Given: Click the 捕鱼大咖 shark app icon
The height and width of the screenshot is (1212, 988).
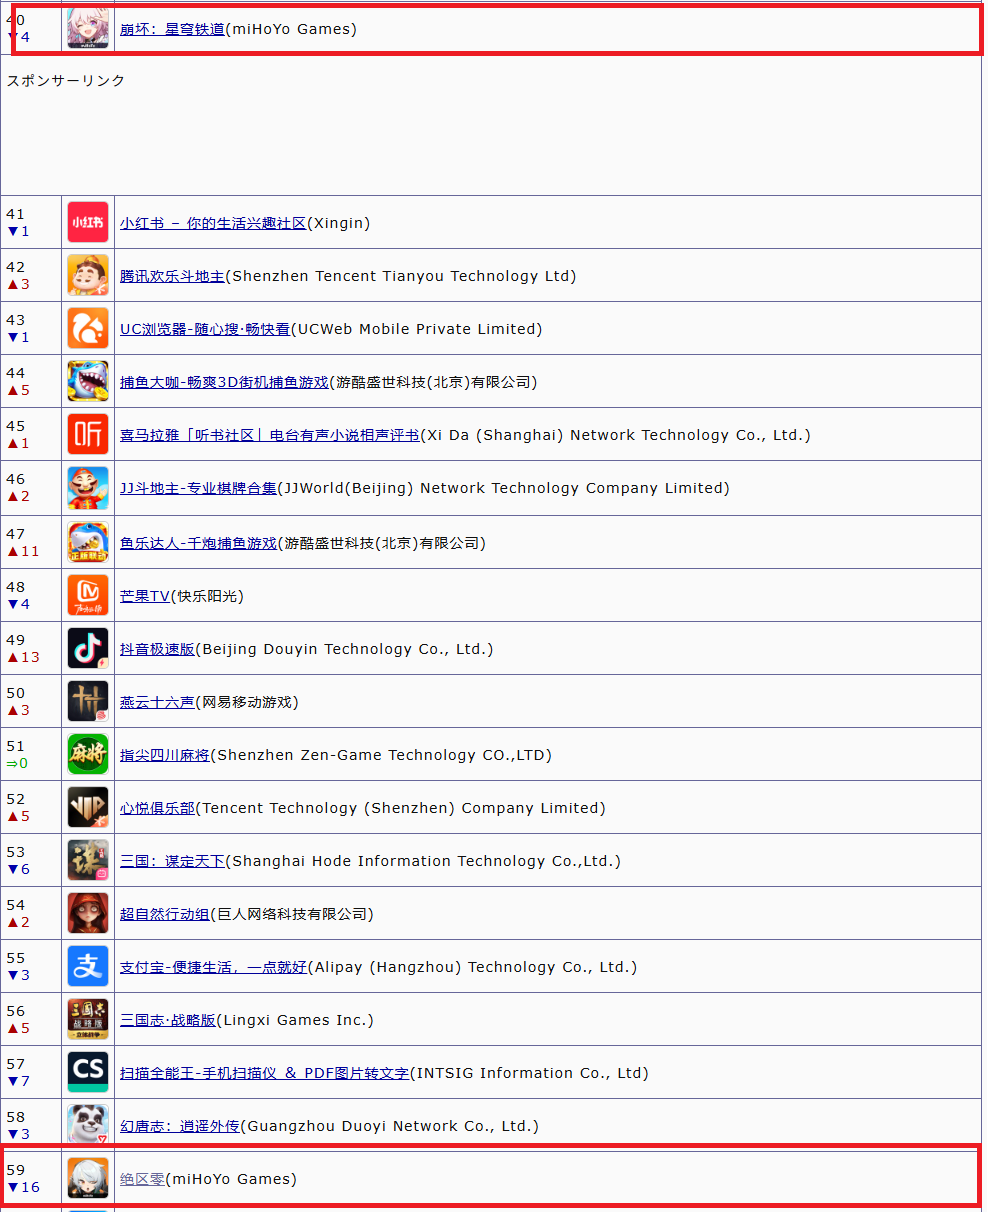Looking at the screenshot, I should point(88,381).
